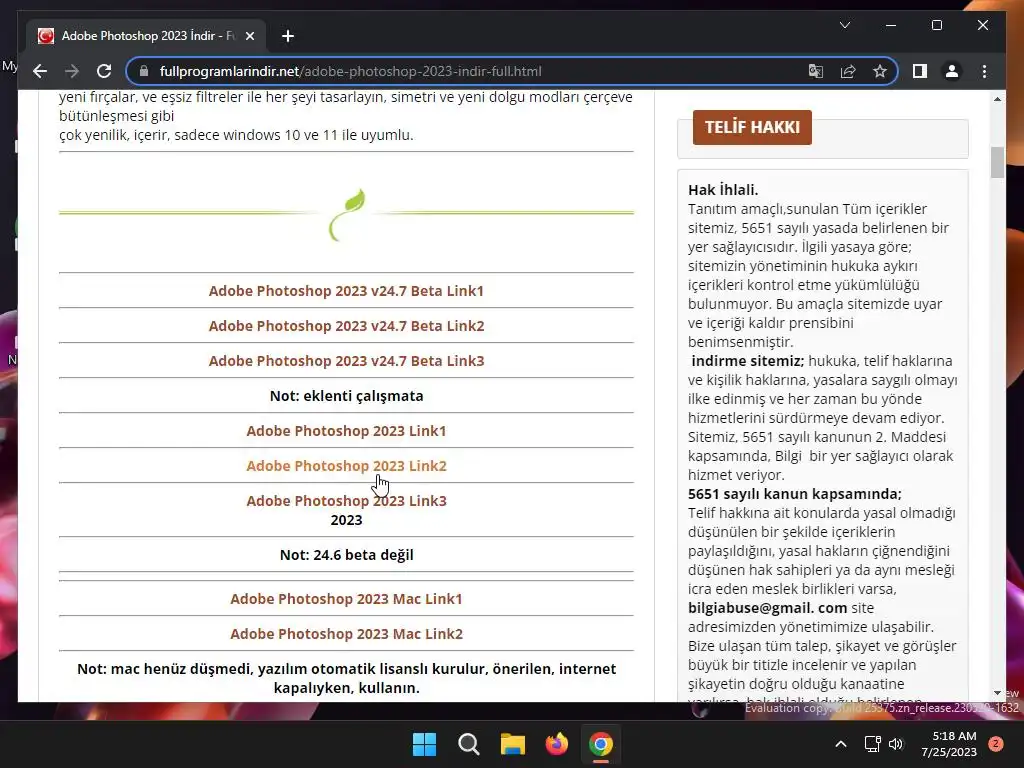Click the bilgiabuse@gmail. com email text
The width and height of the screenshot is (1024, 768).
[x=767, y=607]
